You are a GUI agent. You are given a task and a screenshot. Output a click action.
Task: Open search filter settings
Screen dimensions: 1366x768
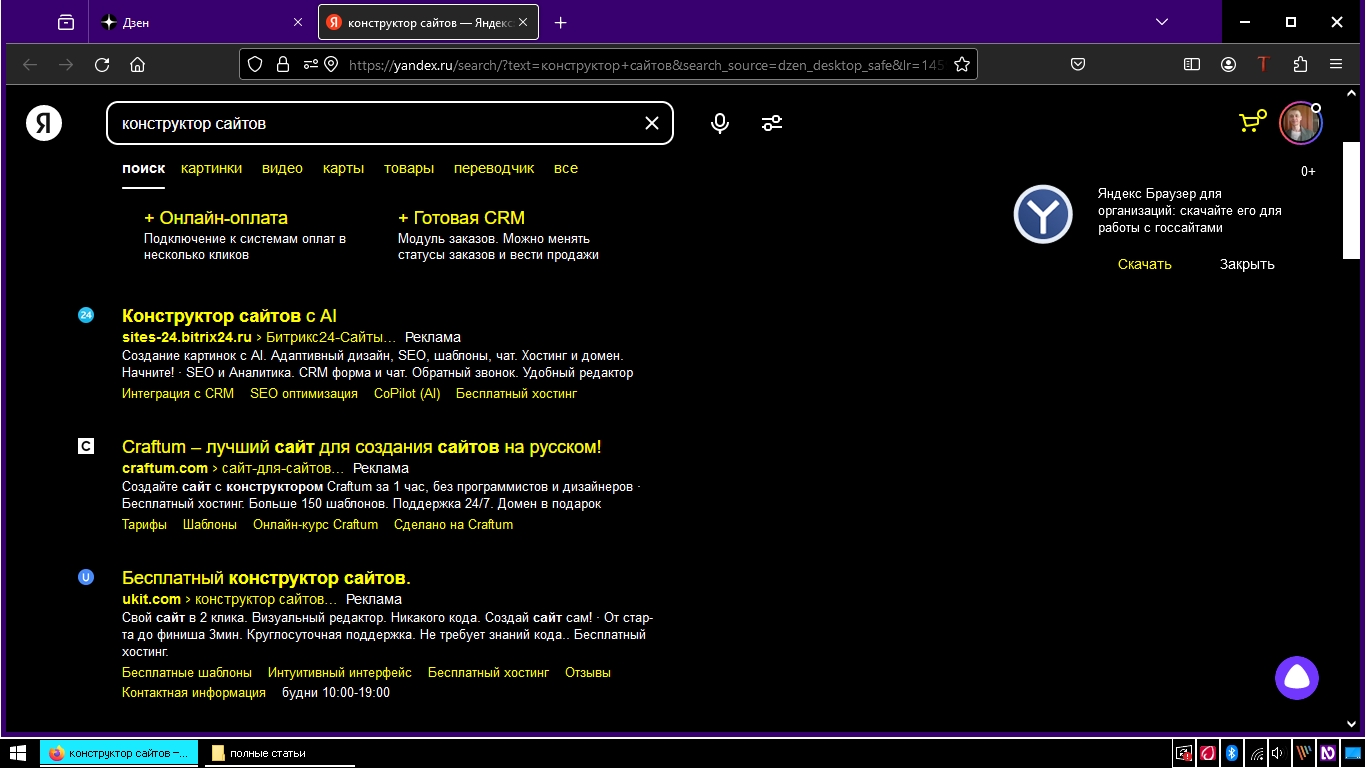point(772,123)
